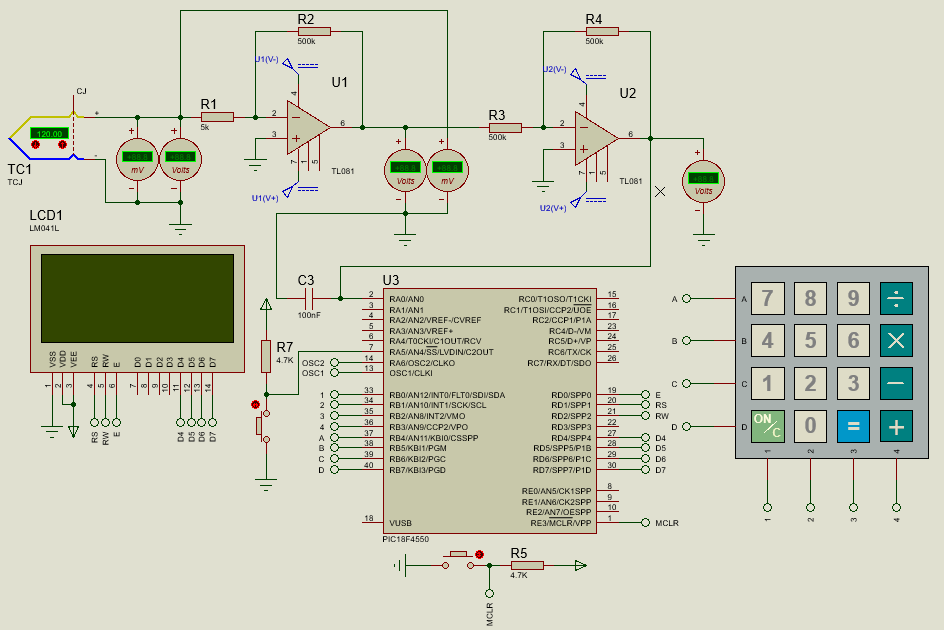Select feedback resistor R2 (500k)
This screenshot has width=944, height=630.
[314, 31]
